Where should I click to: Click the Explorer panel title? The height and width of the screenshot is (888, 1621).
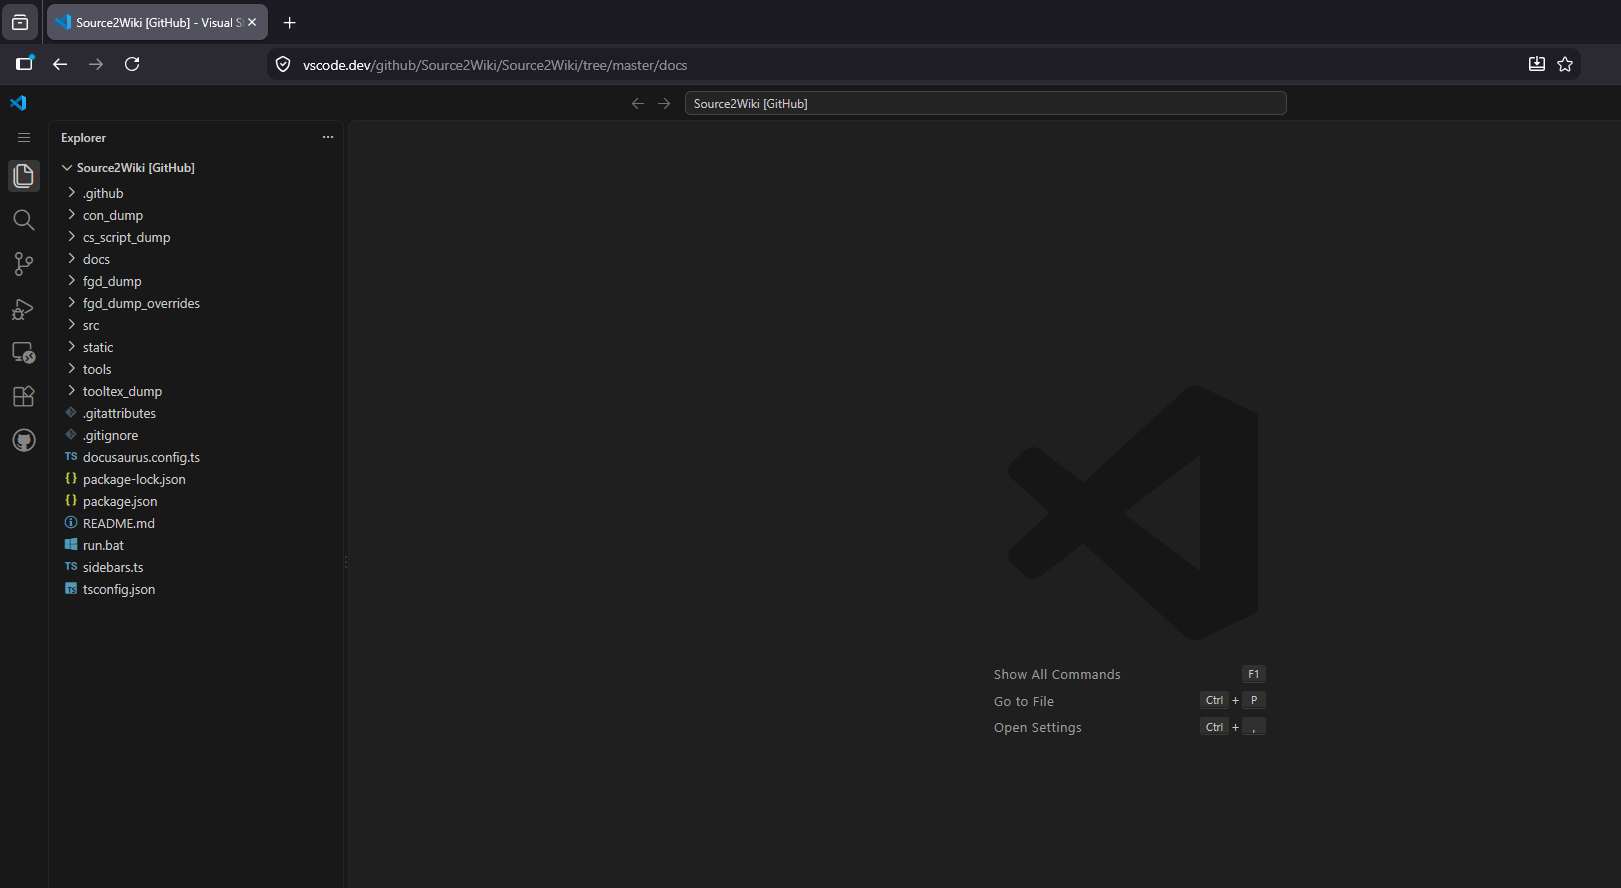(x=83, y=138)
